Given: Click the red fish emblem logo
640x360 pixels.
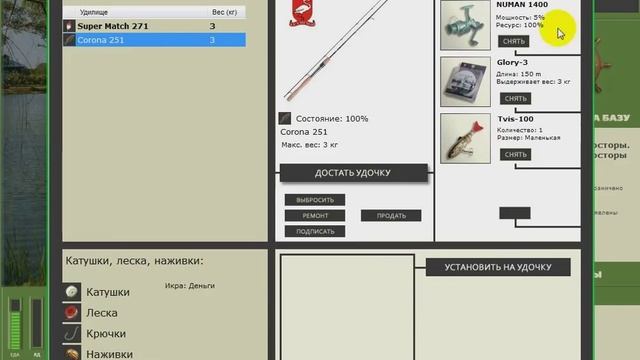Looking at the screenshot, I should [x=302, y=13].
